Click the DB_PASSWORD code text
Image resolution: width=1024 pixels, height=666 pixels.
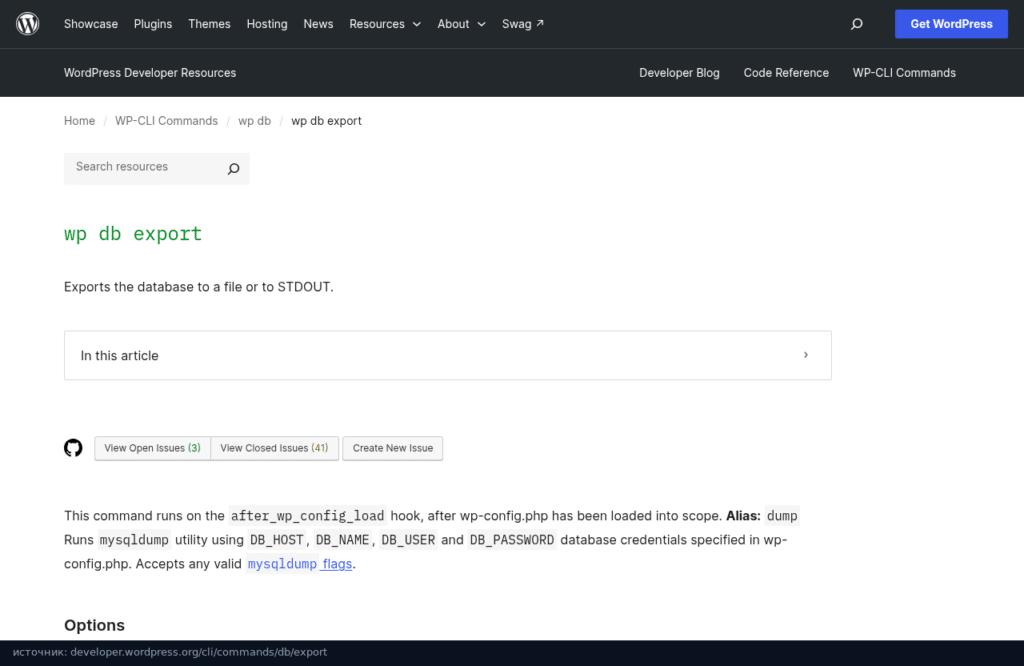coord(511,540)
